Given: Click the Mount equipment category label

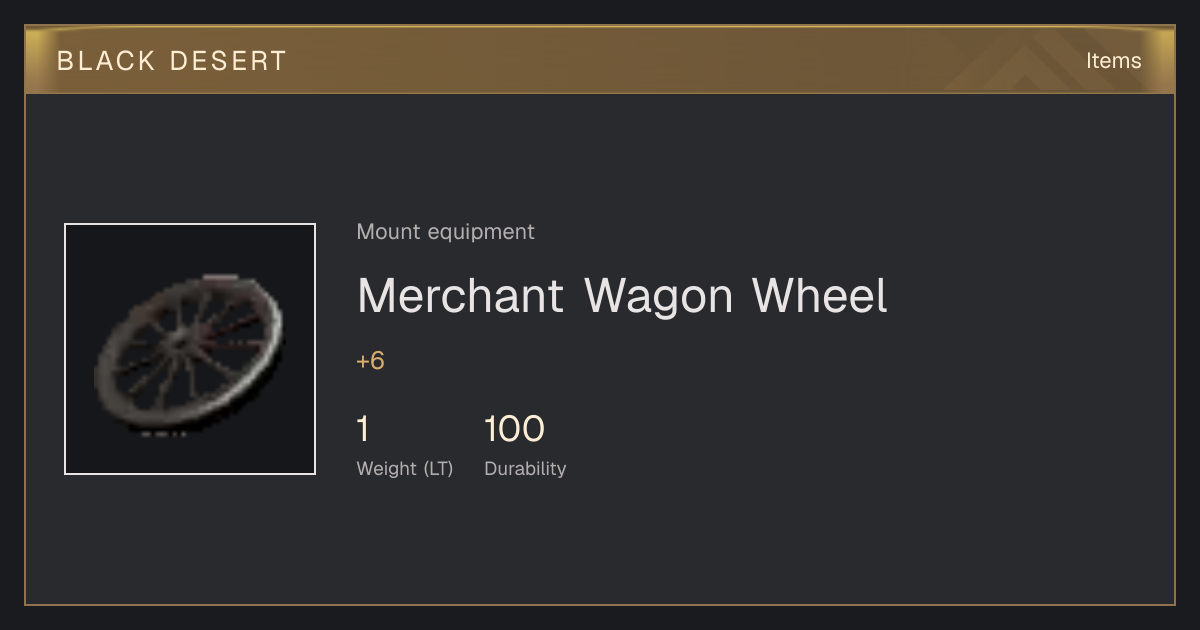Looking at the screenshot, I should (x=445, y=232).
